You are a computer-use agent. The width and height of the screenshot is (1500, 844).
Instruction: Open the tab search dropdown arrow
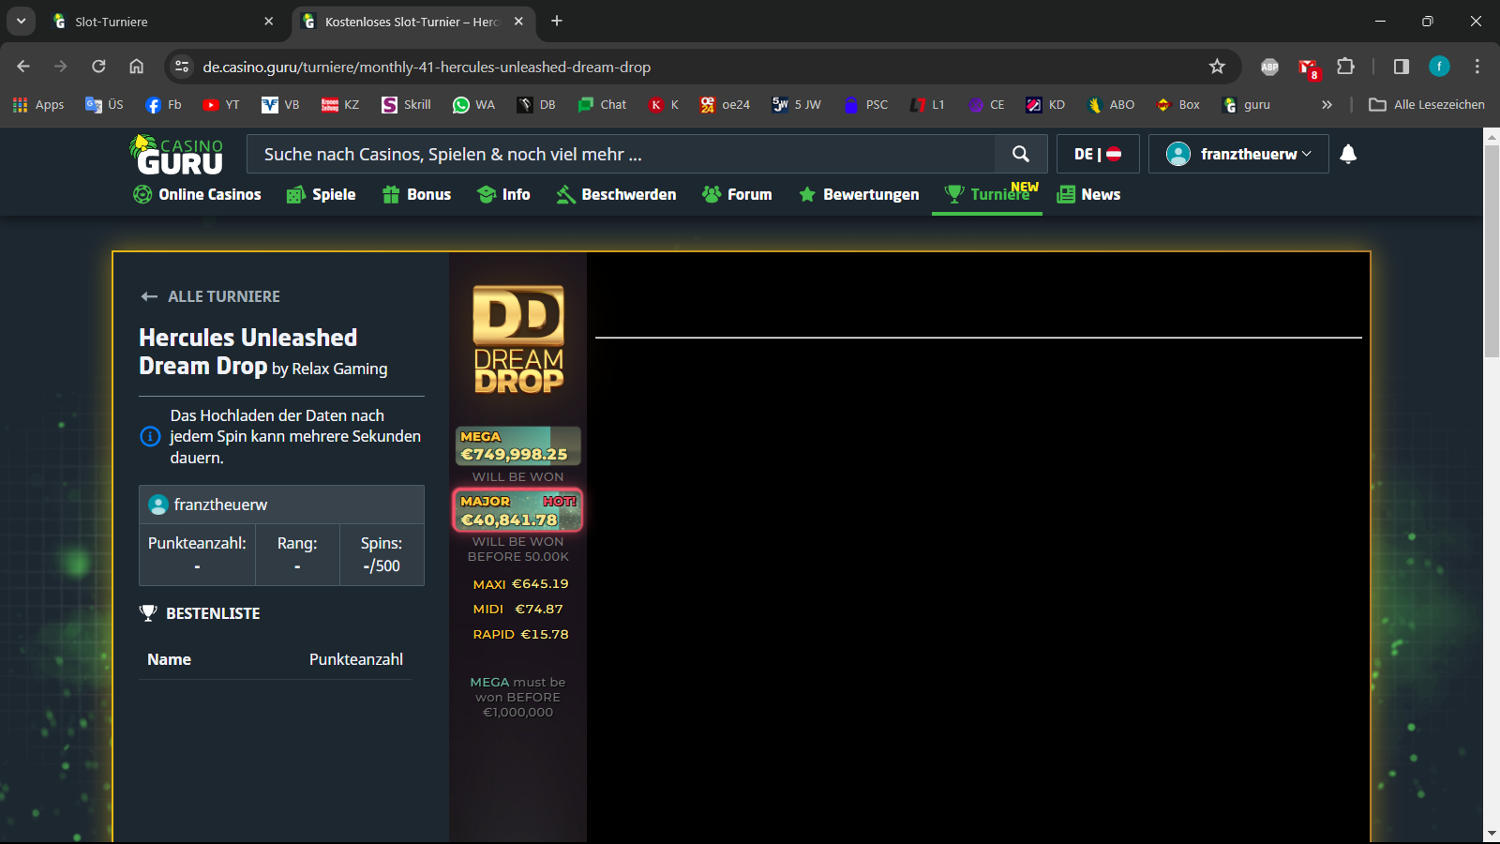click(x=21, y=21)
